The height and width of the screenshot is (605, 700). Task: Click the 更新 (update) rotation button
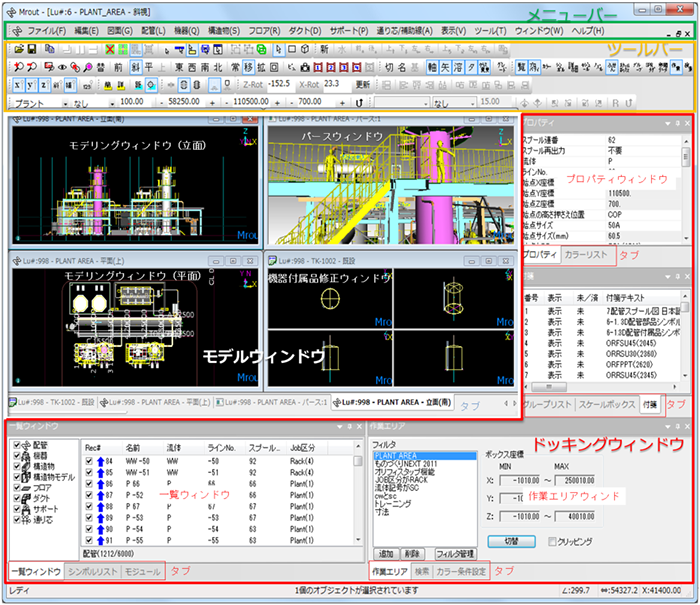363,85
